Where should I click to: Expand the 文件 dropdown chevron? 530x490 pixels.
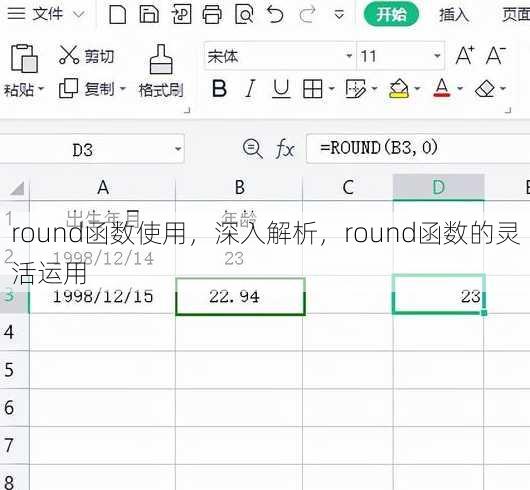78,15
